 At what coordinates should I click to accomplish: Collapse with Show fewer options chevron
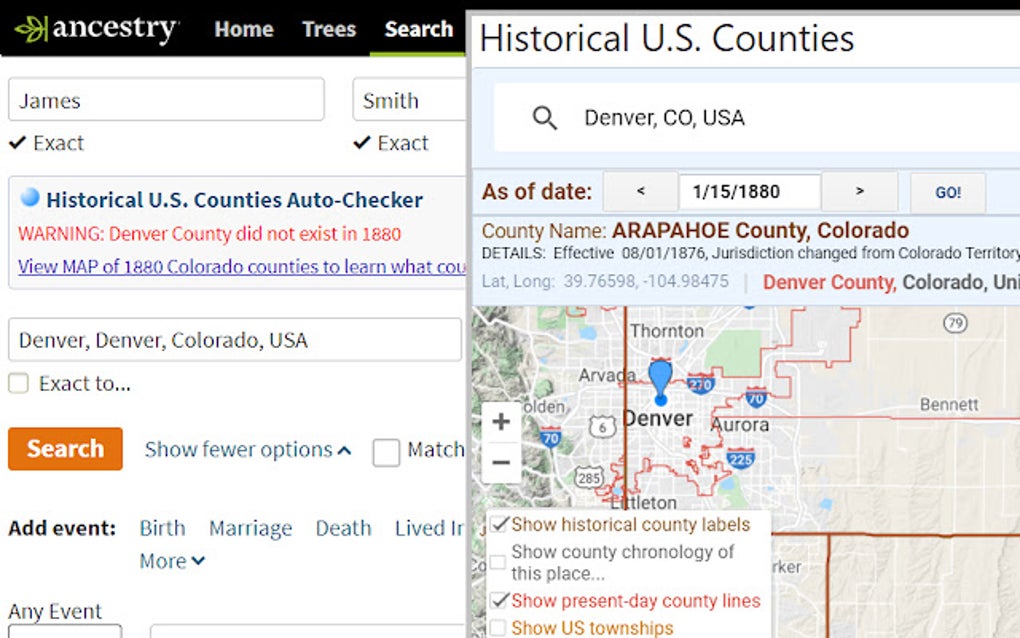point(345,450)
